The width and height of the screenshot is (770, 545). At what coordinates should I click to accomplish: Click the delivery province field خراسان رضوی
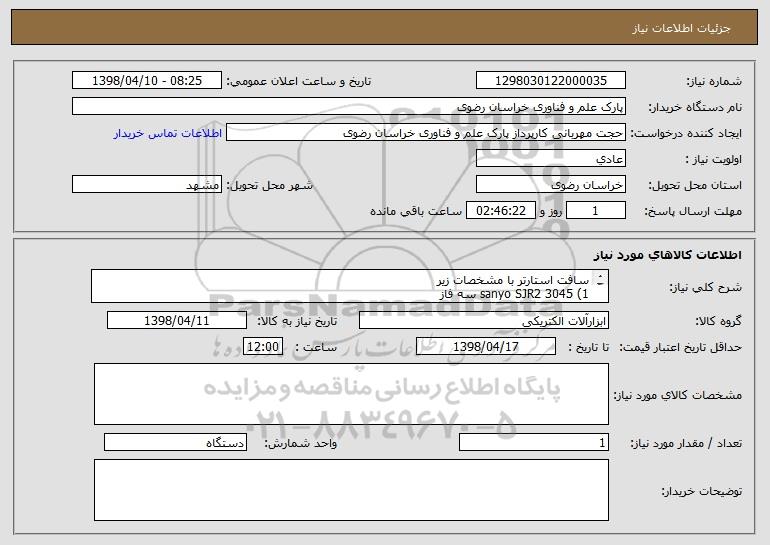pyautogui.click(x=551, y=184)
